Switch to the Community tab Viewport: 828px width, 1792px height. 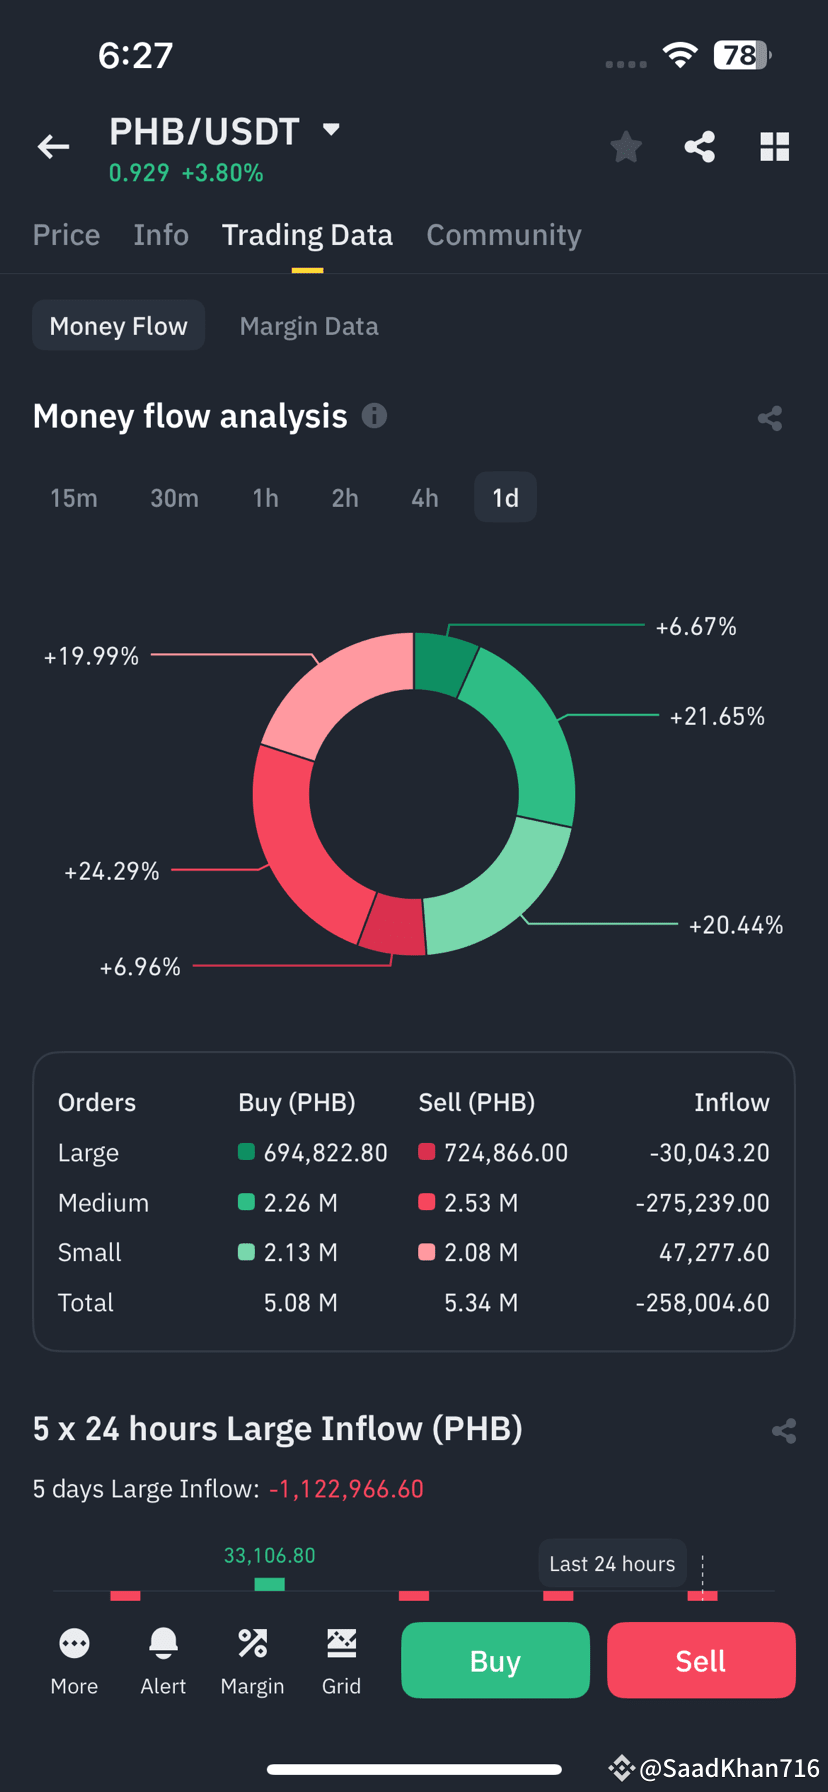[x=504, y=235]
